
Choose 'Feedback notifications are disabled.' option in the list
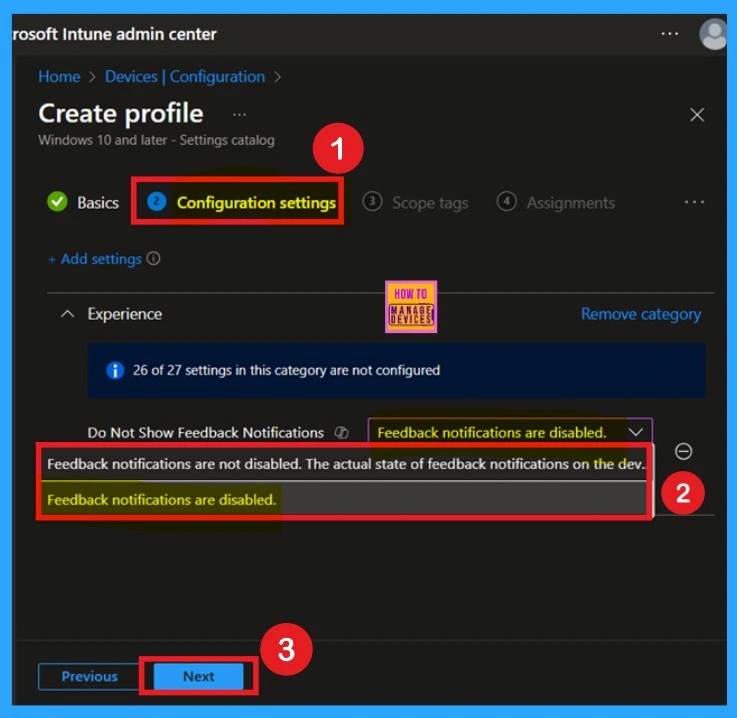point(344,499)
